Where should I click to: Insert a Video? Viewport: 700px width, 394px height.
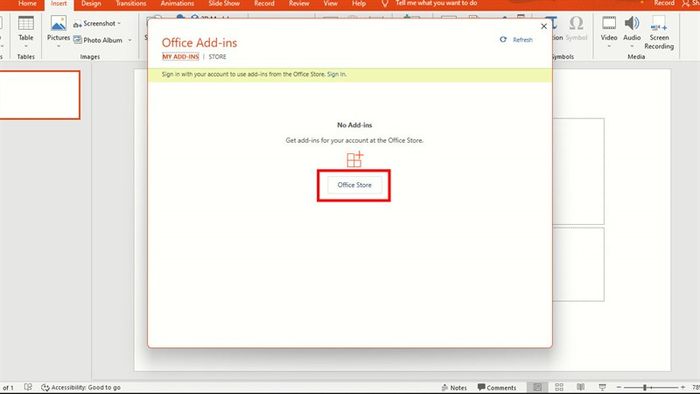pyautogui.click(x=608, y=31)
